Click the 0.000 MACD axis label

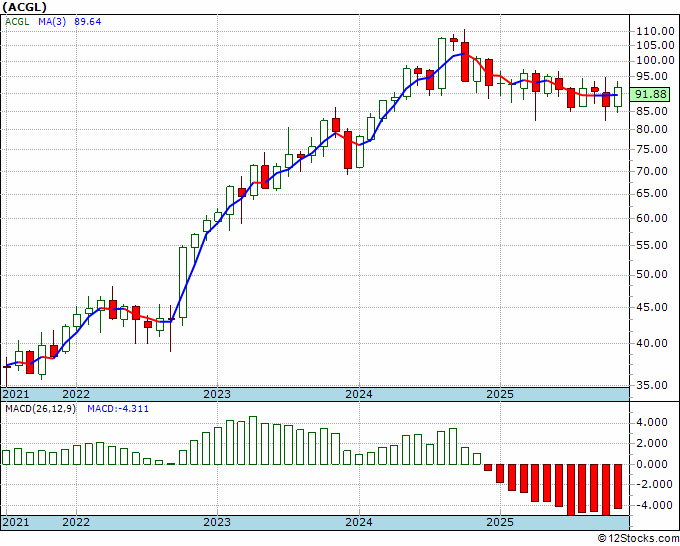652,464
